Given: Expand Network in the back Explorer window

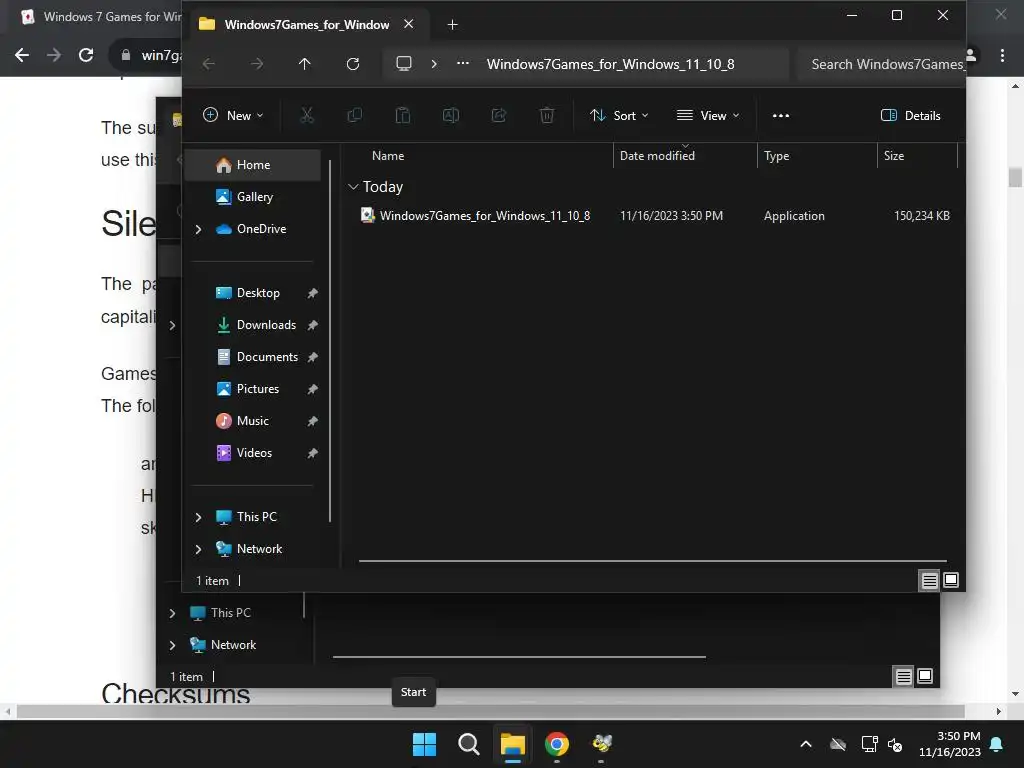Looking at the screenshot, I should (172, 645).
